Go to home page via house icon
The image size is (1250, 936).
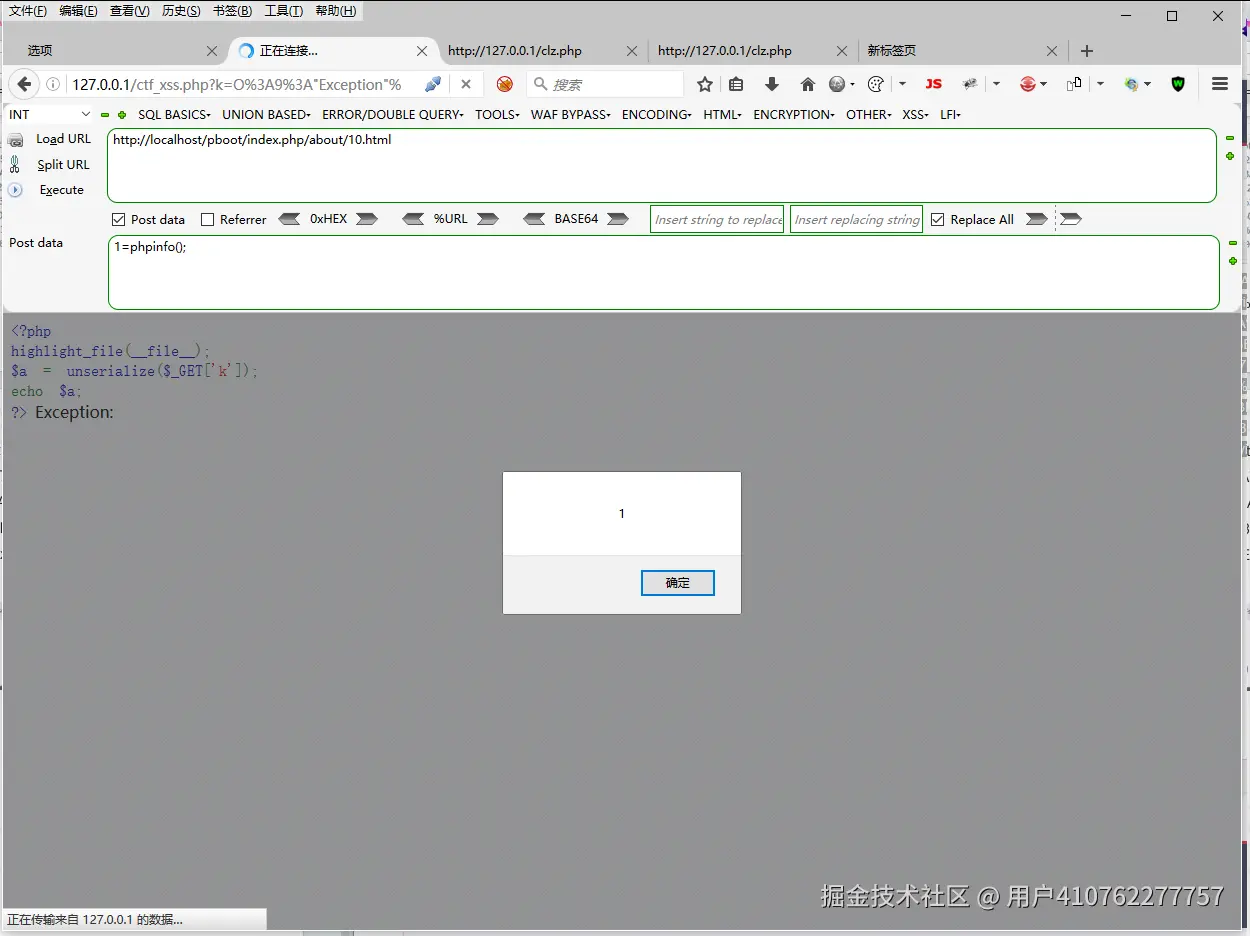click(x=808, y=84)
